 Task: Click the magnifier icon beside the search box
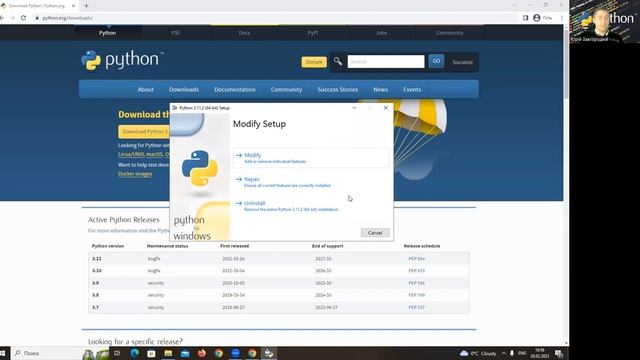click(x=338, y=61)
